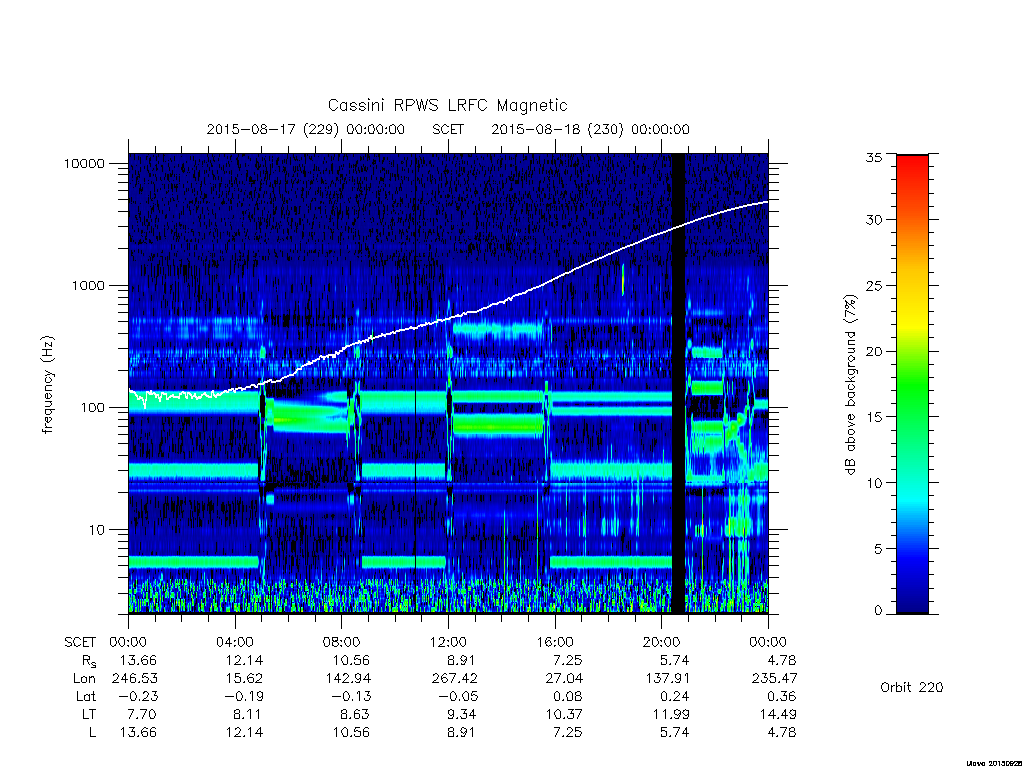Select the L row value 10.56
1024x768 pixels.
(351, 733)
